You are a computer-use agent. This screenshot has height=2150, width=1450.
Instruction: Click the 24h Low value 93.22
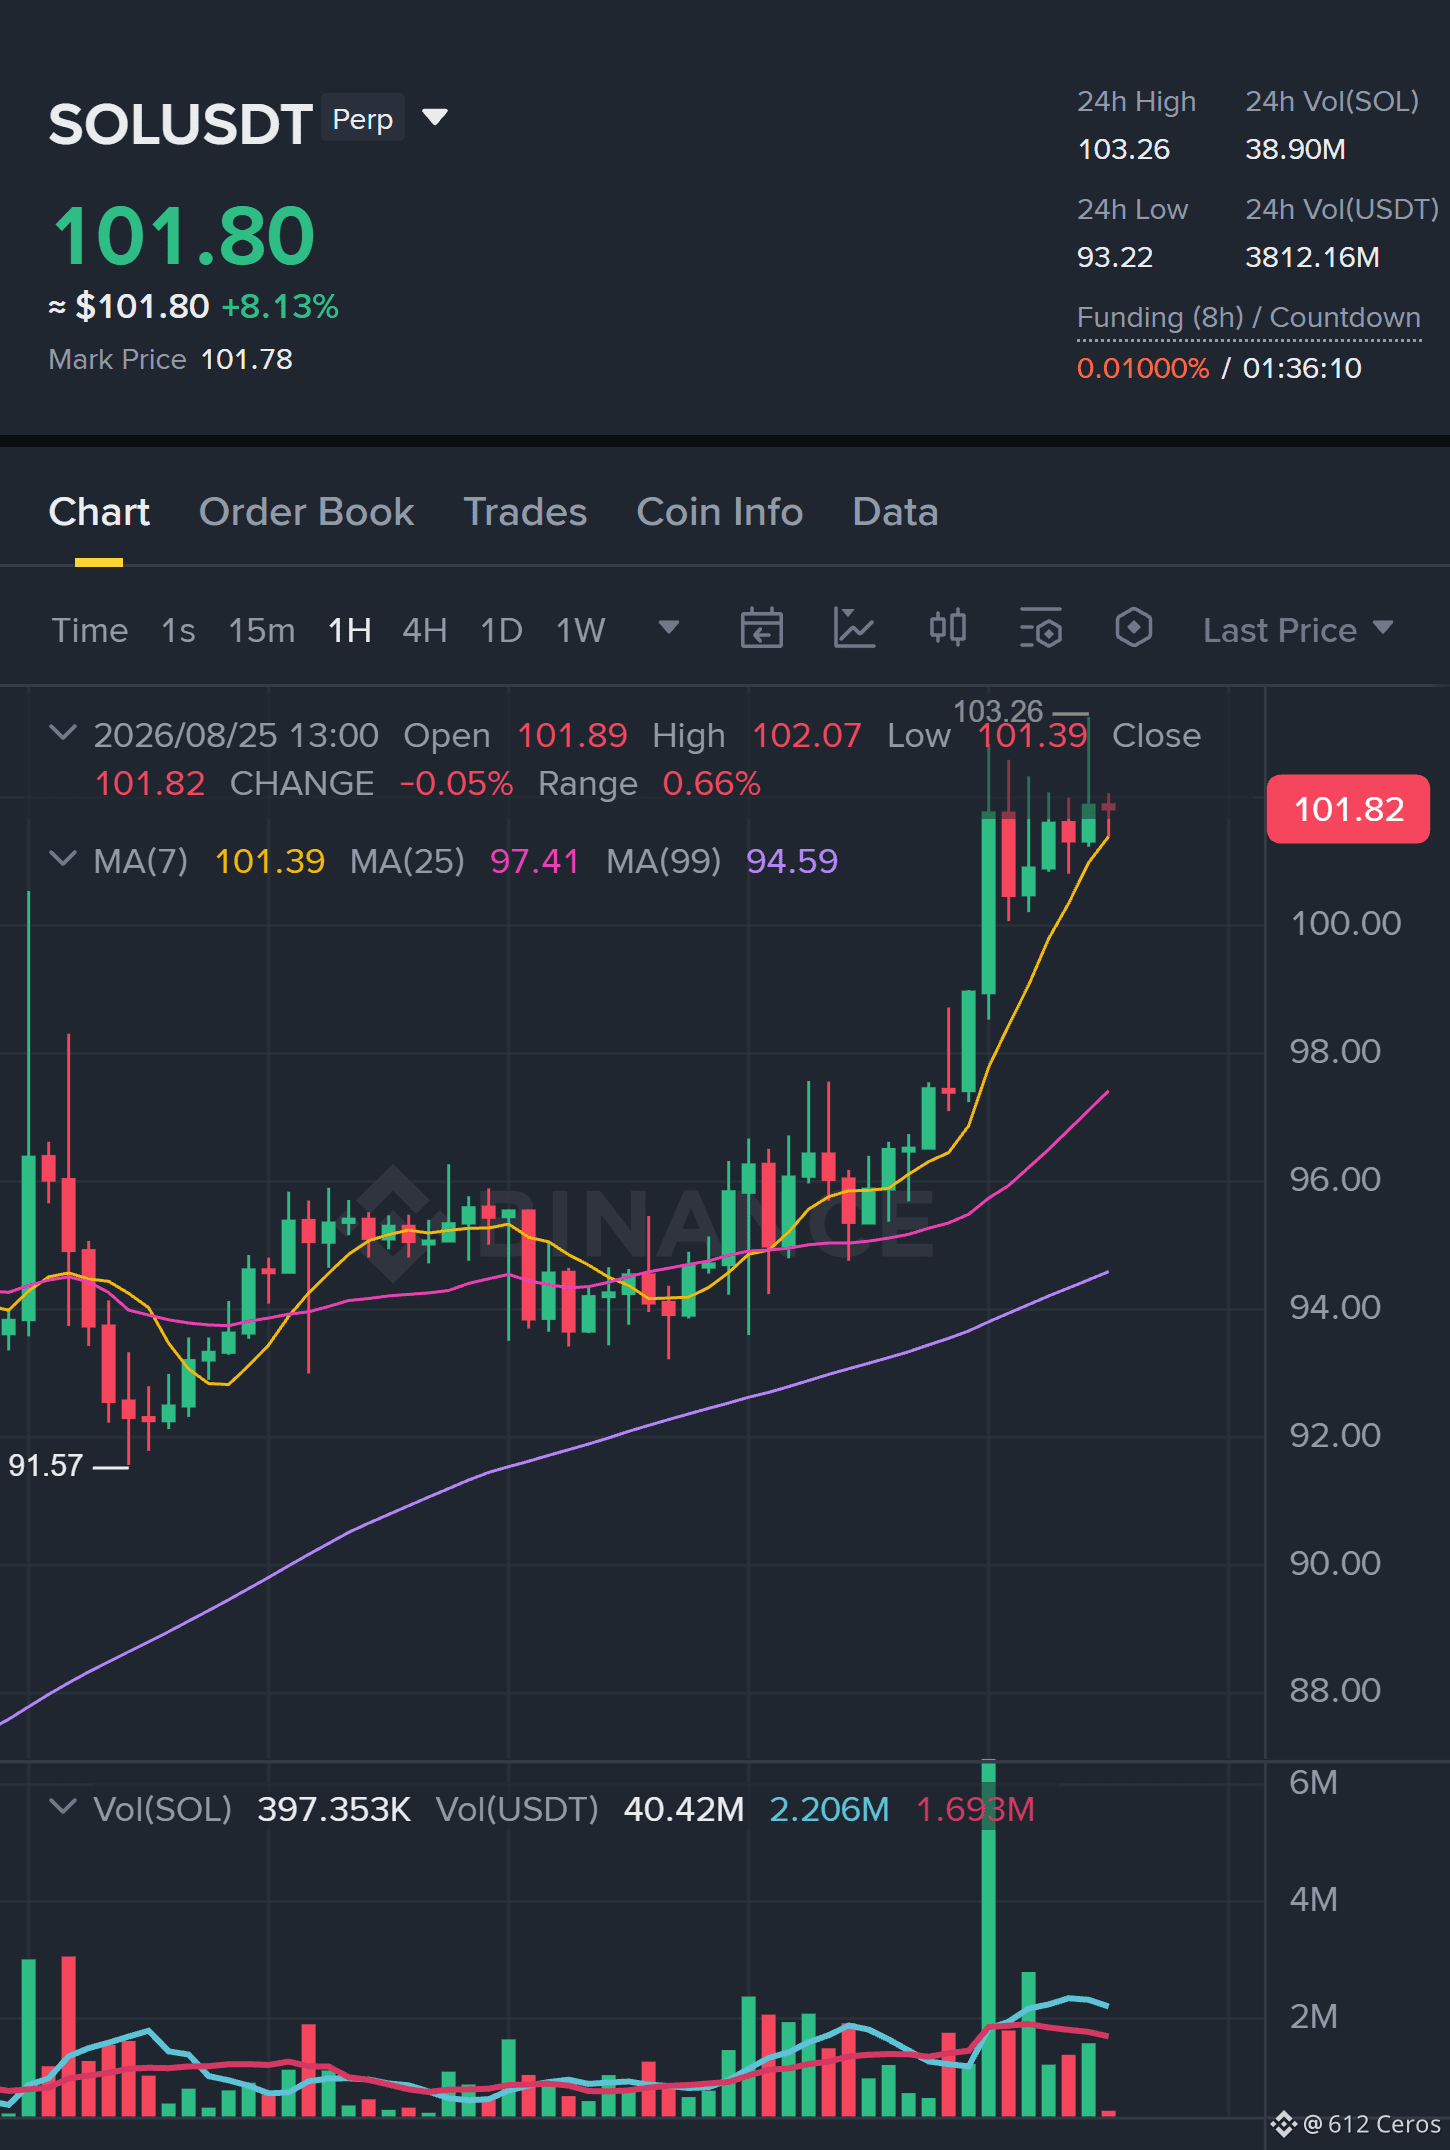coord(1115,257)
